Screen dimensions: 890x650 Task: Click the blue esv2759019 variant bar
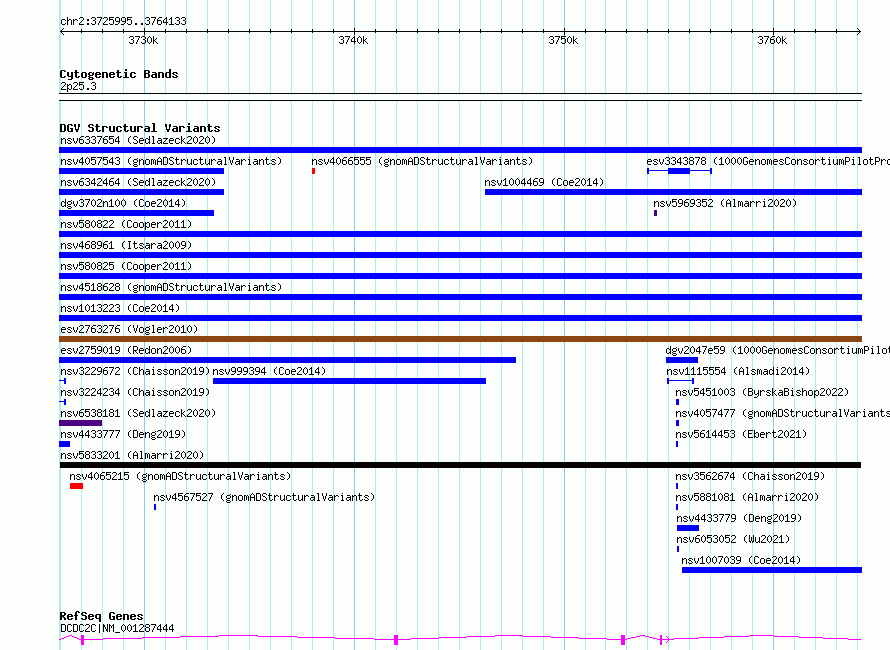pyautogui.click(x=287, y=360)
